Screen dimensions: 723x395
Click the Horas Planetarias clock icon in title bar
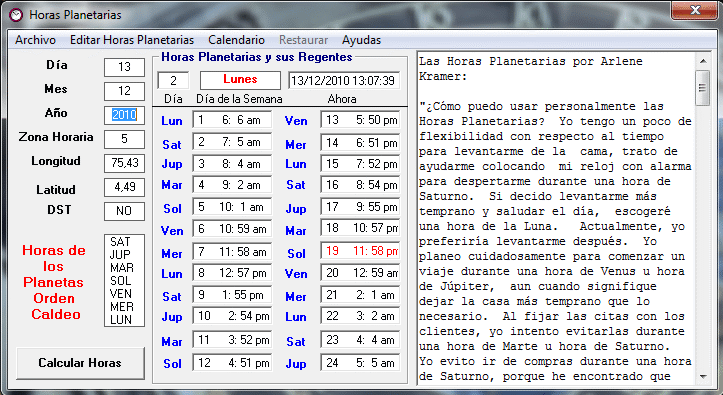click(x=16, y=15)
